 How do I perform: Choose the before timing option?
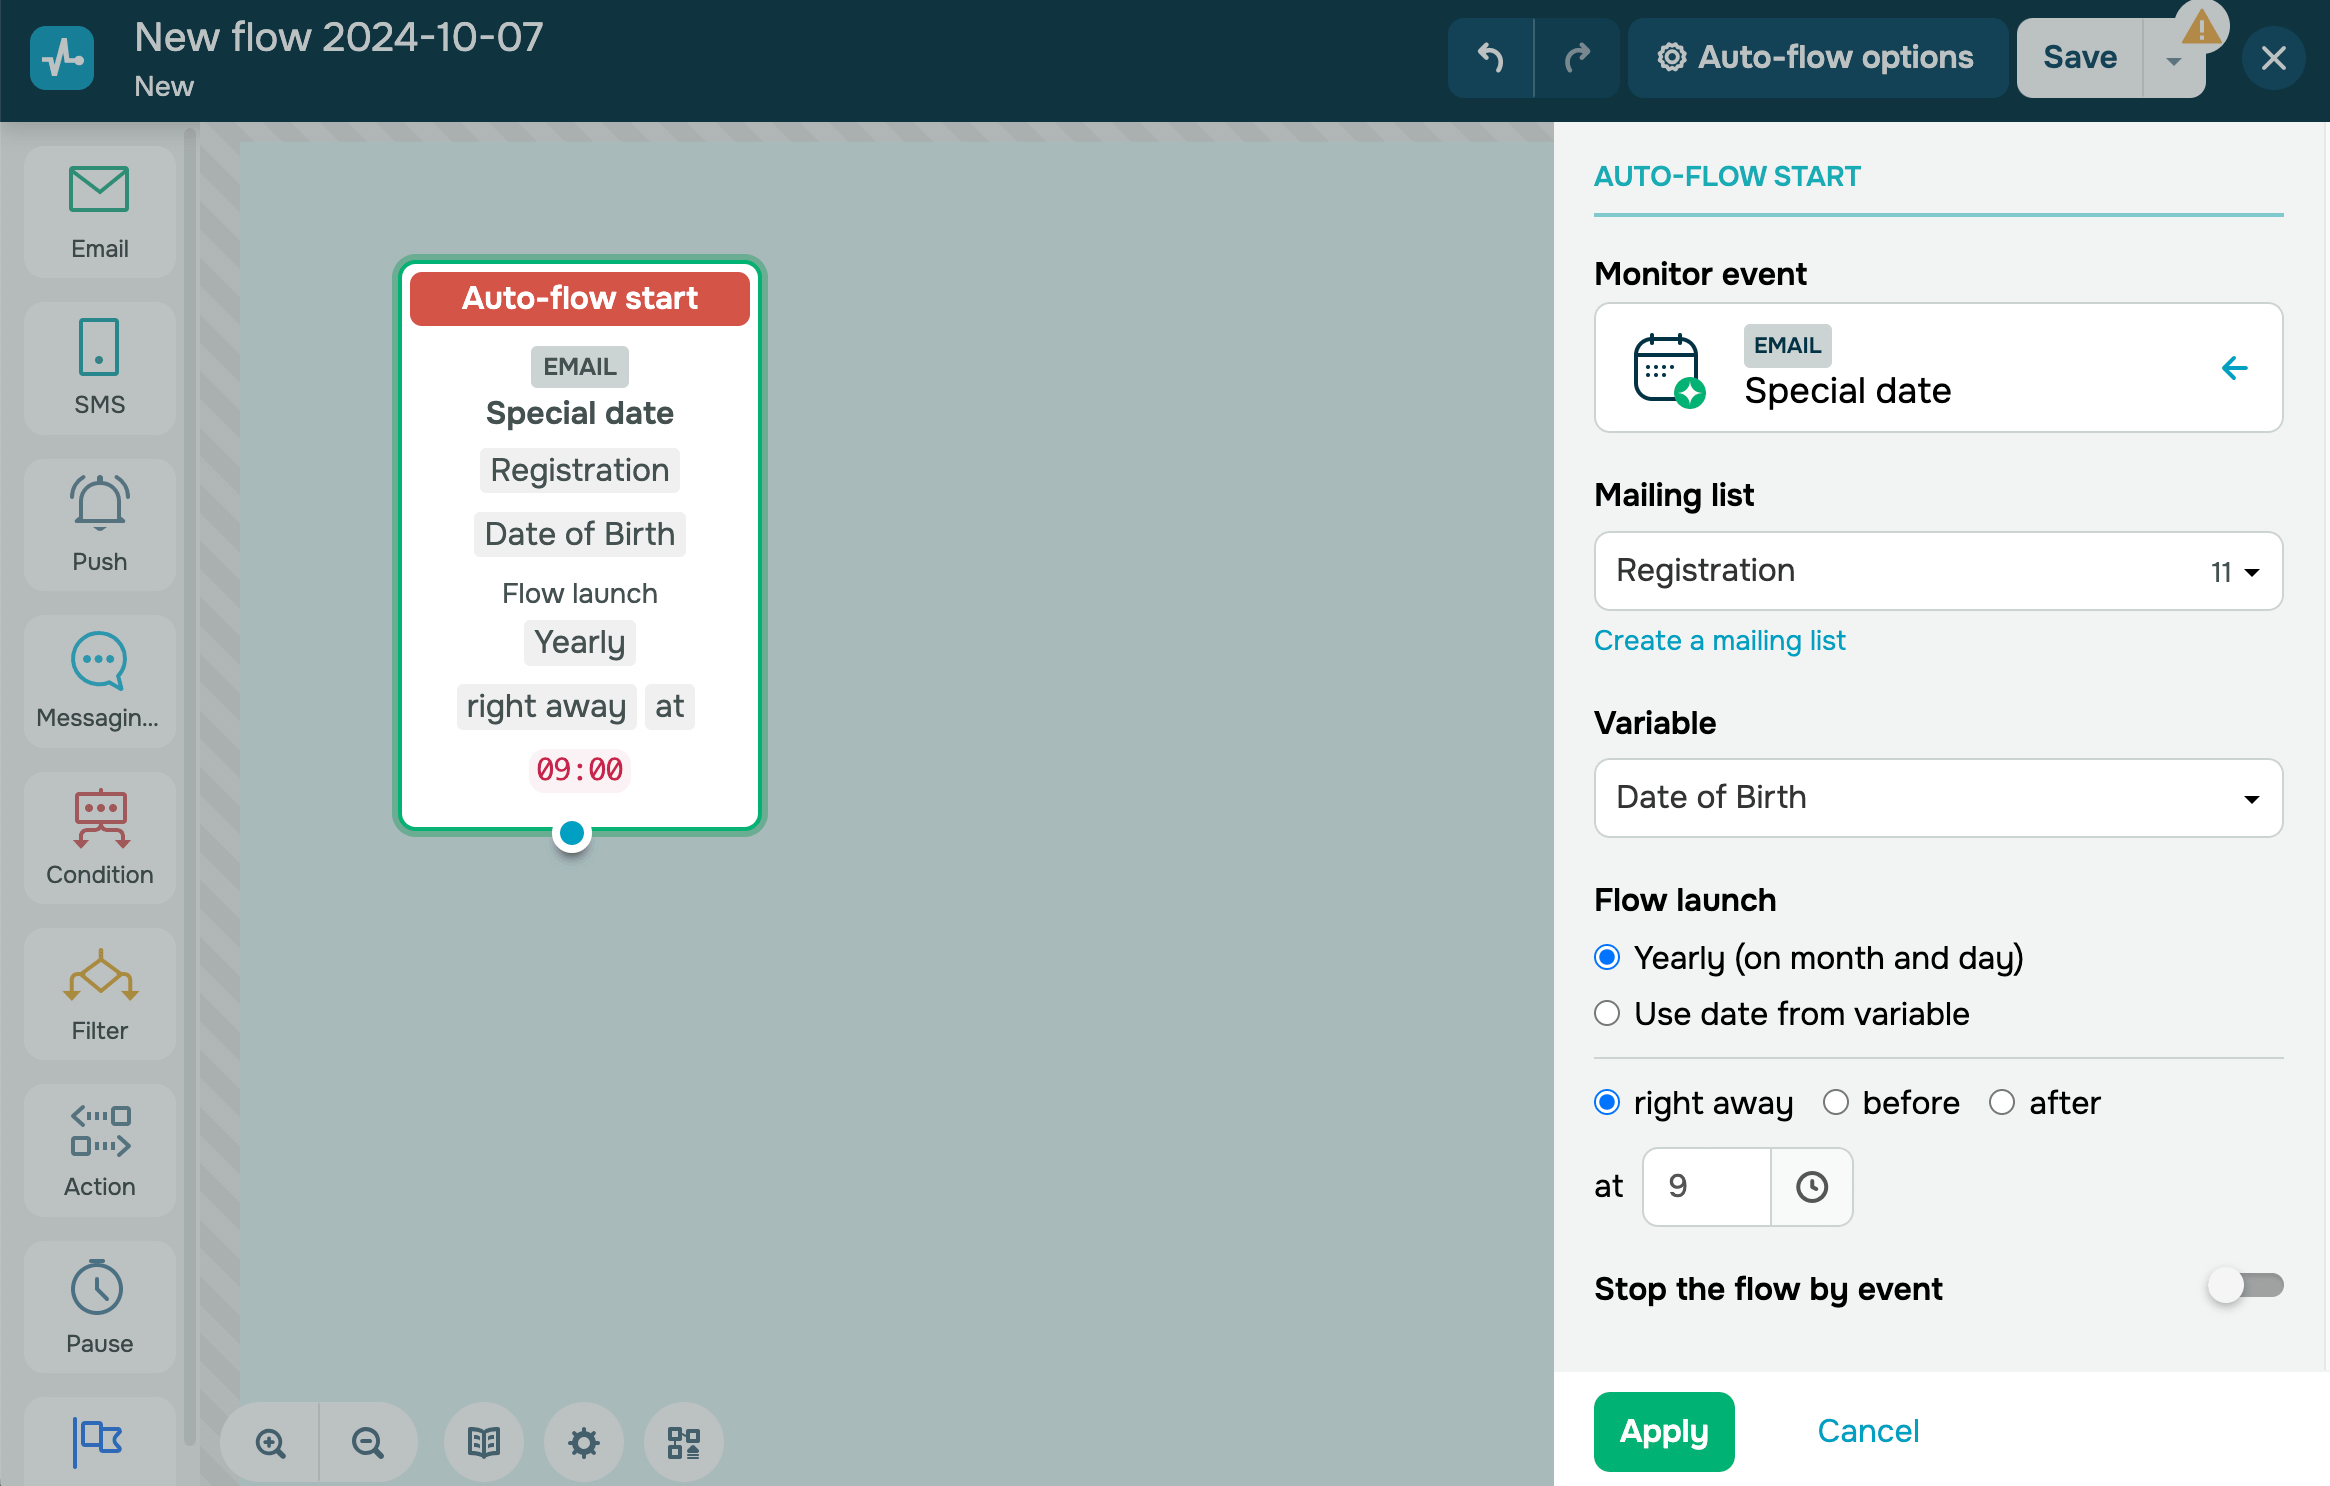pos(1836,1103)
